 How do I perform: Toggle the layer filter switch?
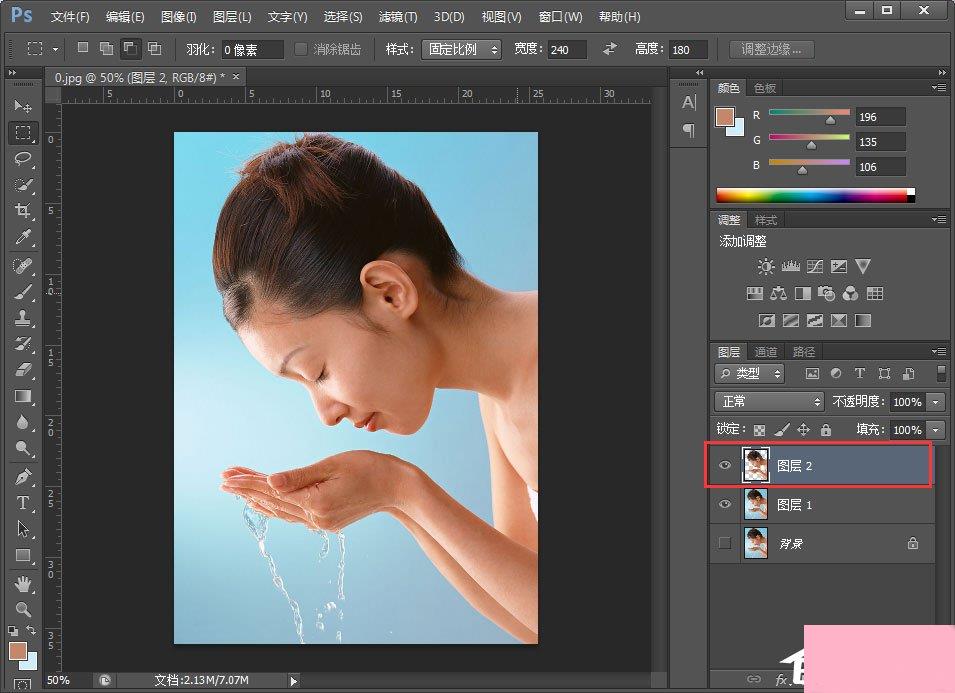pos(942,373)
